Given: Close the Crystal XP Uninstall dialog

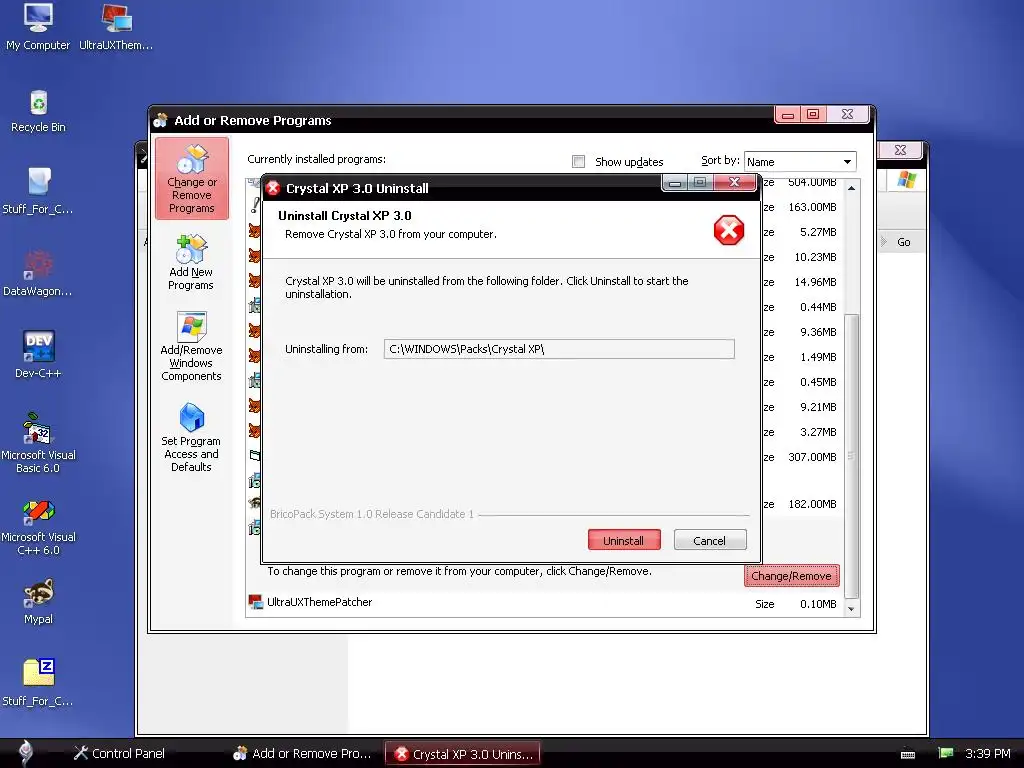Looking at the screenshot, I should (734, 182).
